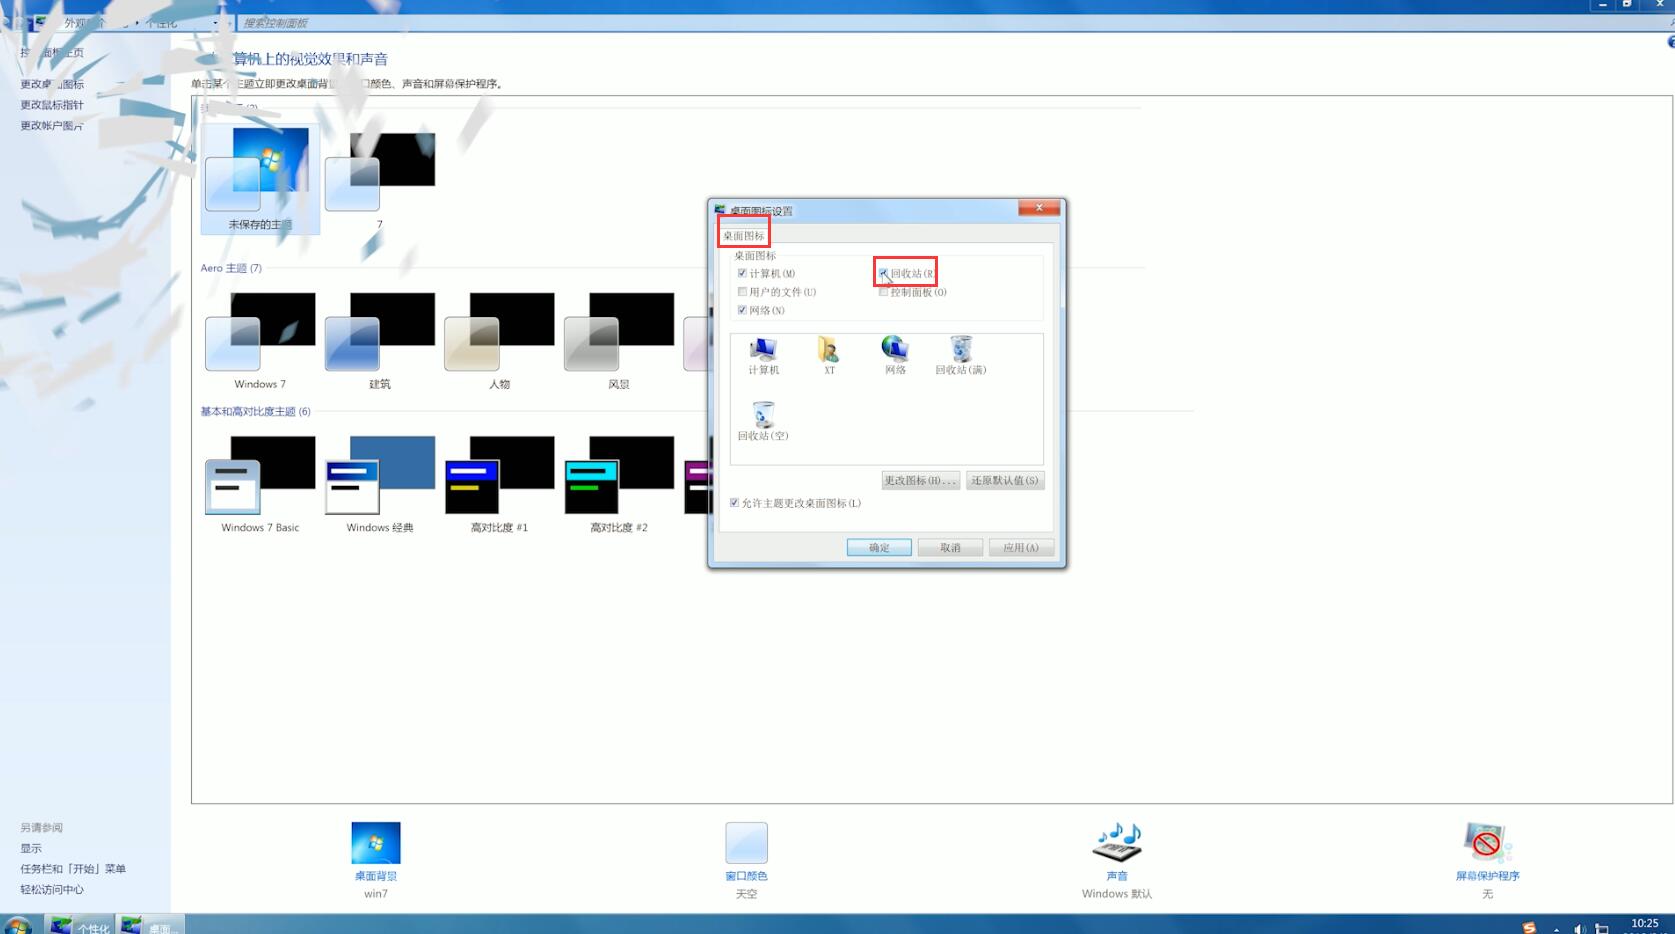Viewport: 1675px width, 934px height.
Task: Click the Windows Start orb
Action: click(x=17, y=925)
